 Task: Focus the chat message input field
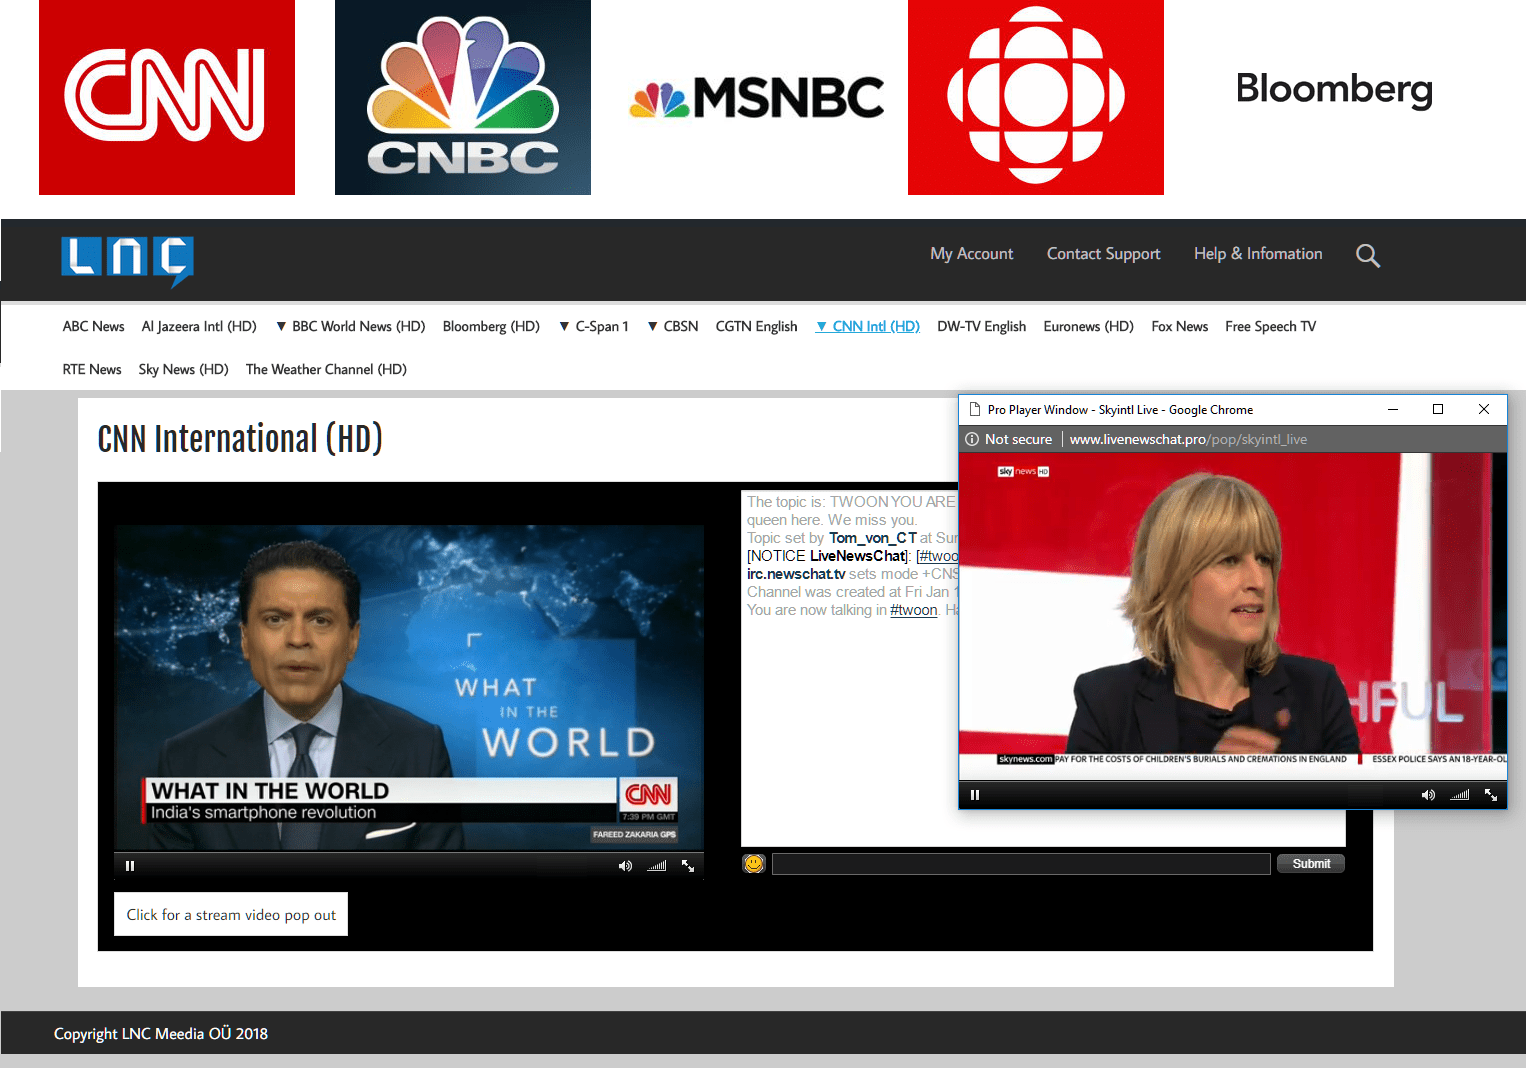(x=1021, y=864)
